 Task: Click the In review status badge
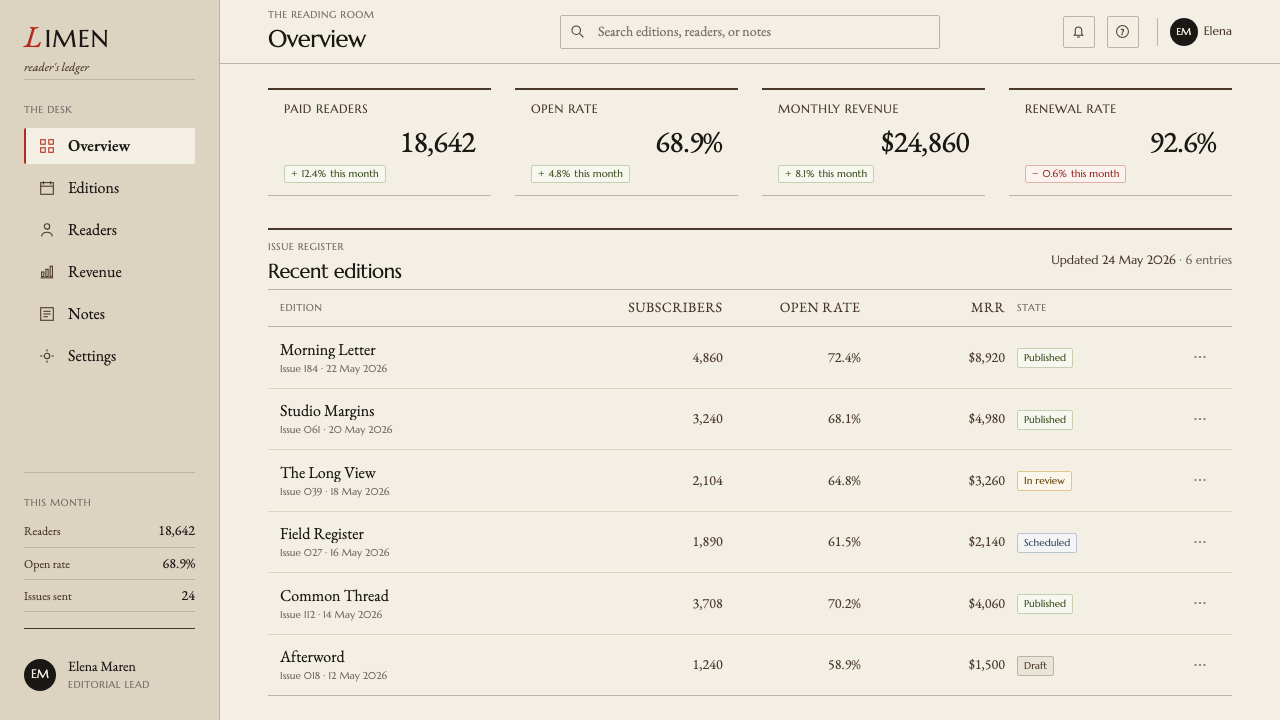pyautogui.click(x=1044, y=481)
